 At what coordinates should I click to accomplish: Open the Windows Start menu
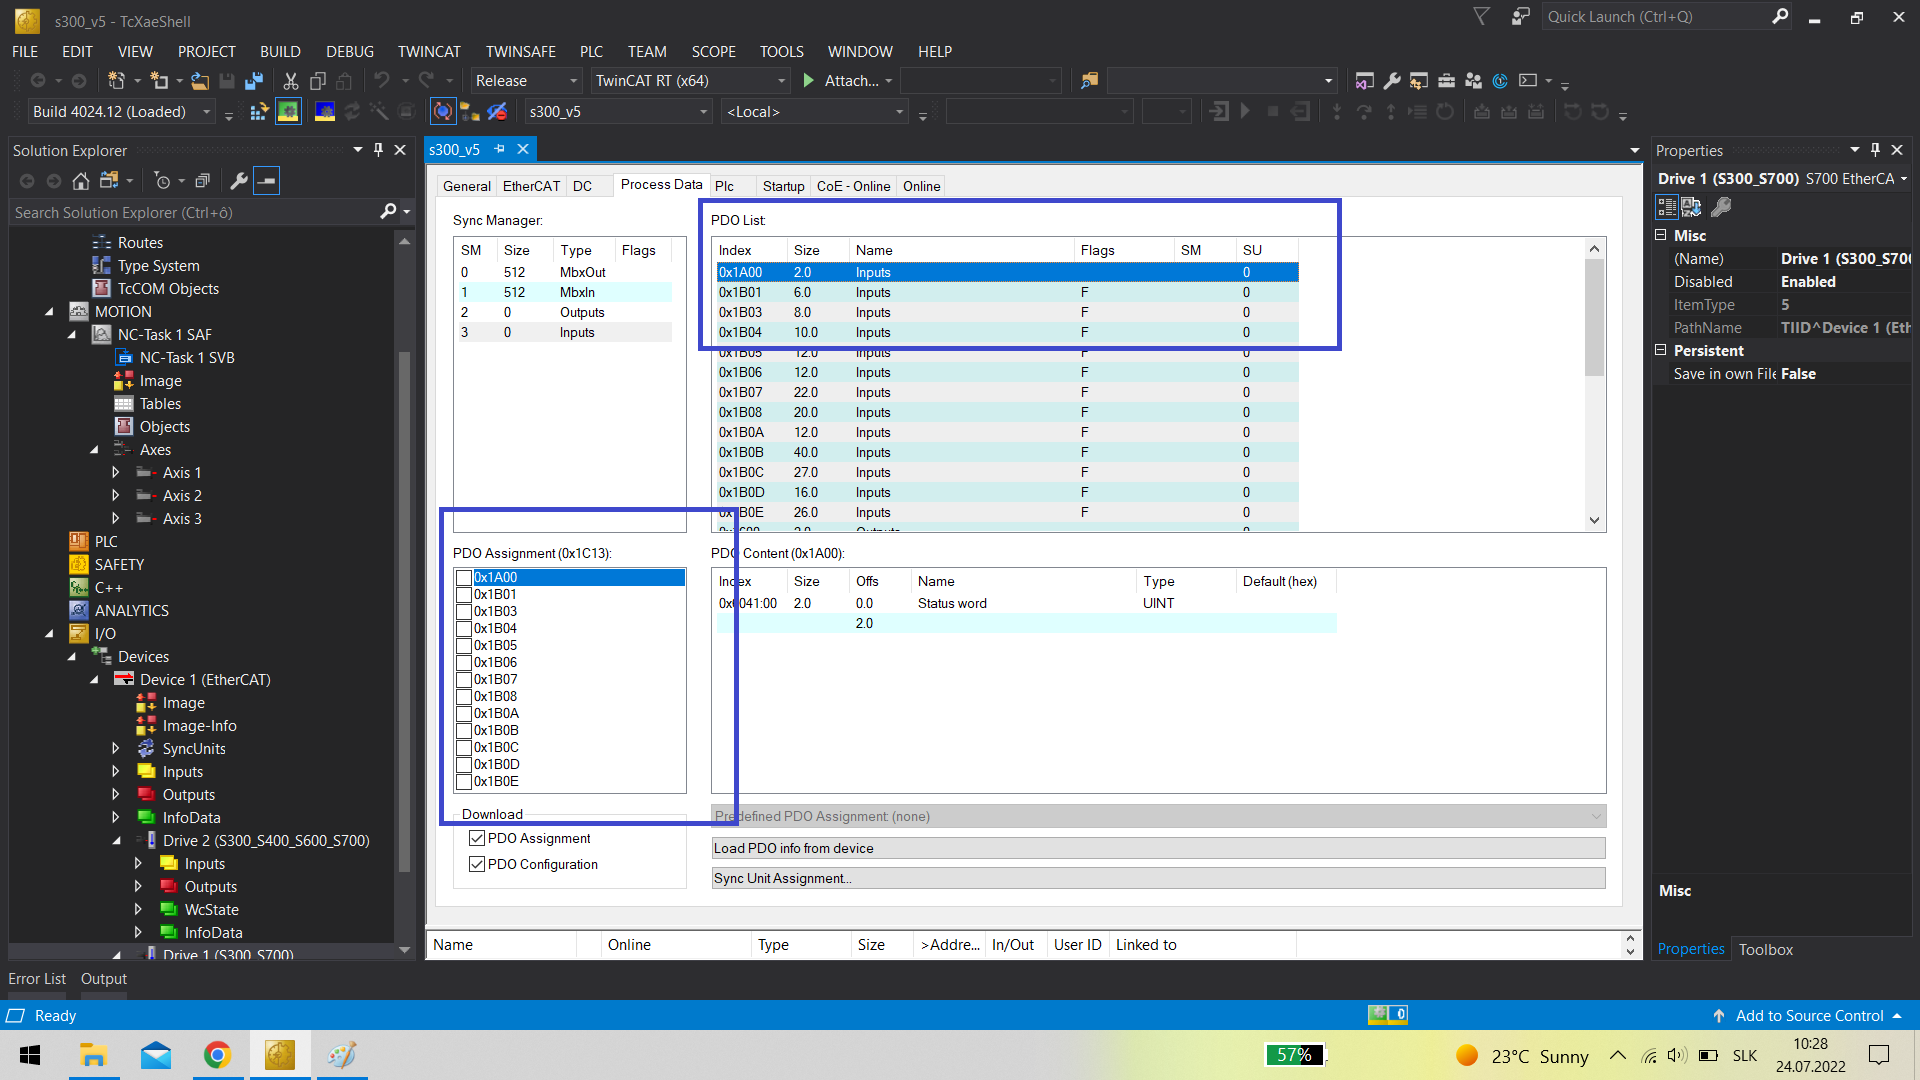click(x=30, y=1055)
